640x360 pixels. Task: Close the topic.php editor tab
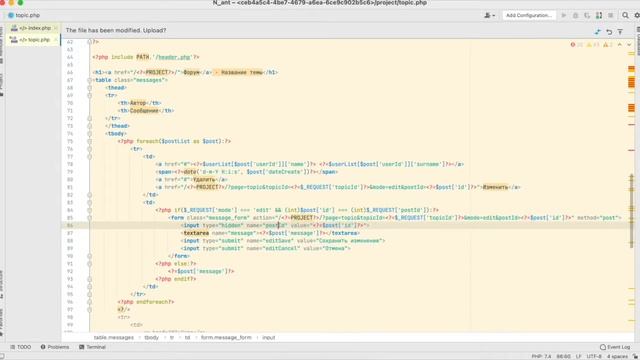55,40
